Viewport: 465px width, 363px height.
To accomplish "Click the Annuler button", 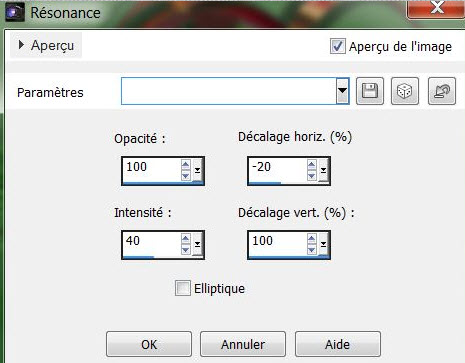I will click(243, 344).
